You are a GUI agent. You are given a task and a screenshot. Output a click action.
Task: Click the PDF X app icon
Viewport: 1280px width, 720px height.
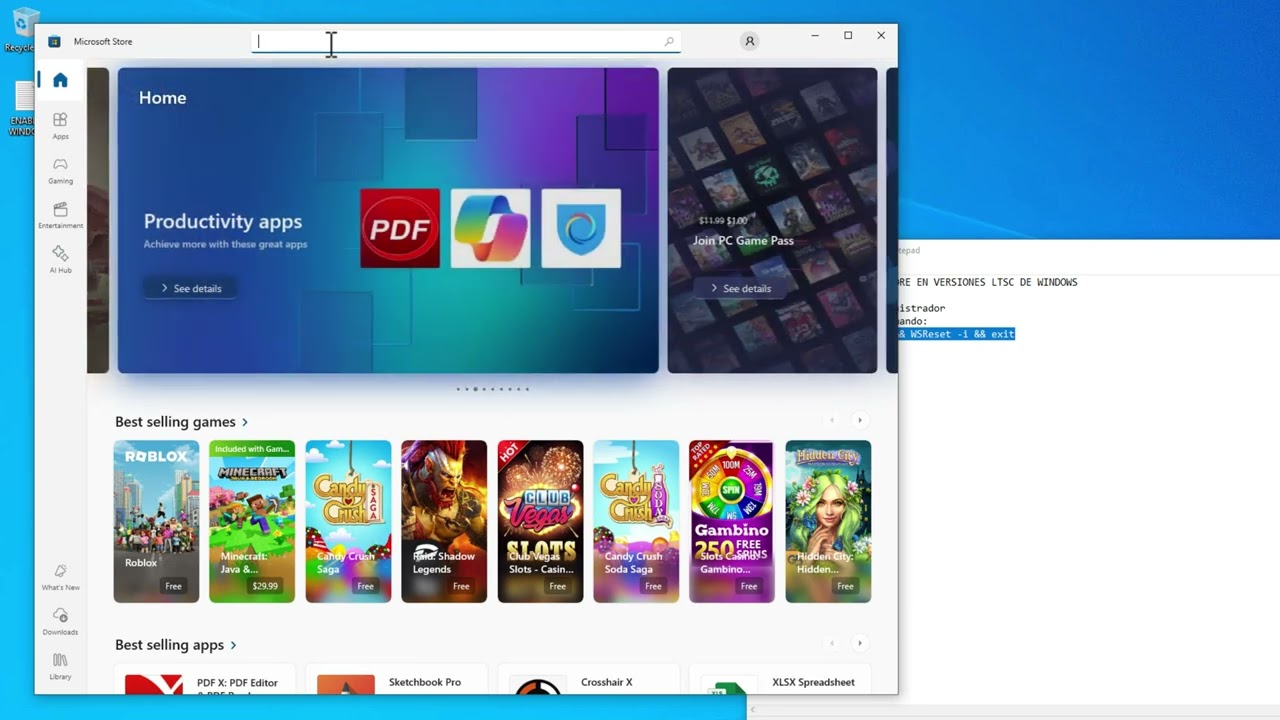(x=153, y=685)
